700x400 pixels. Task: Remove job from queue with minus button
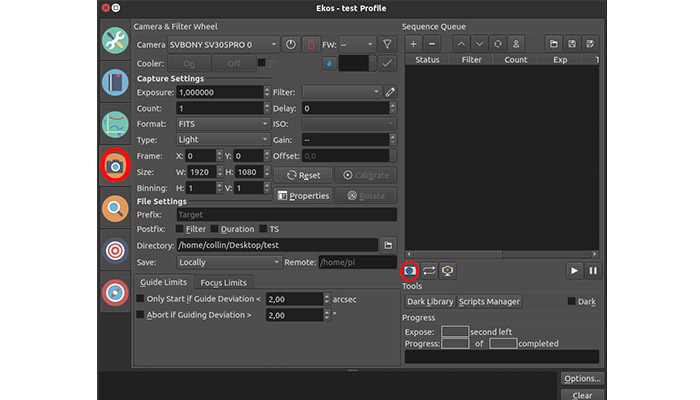[432, 44]
